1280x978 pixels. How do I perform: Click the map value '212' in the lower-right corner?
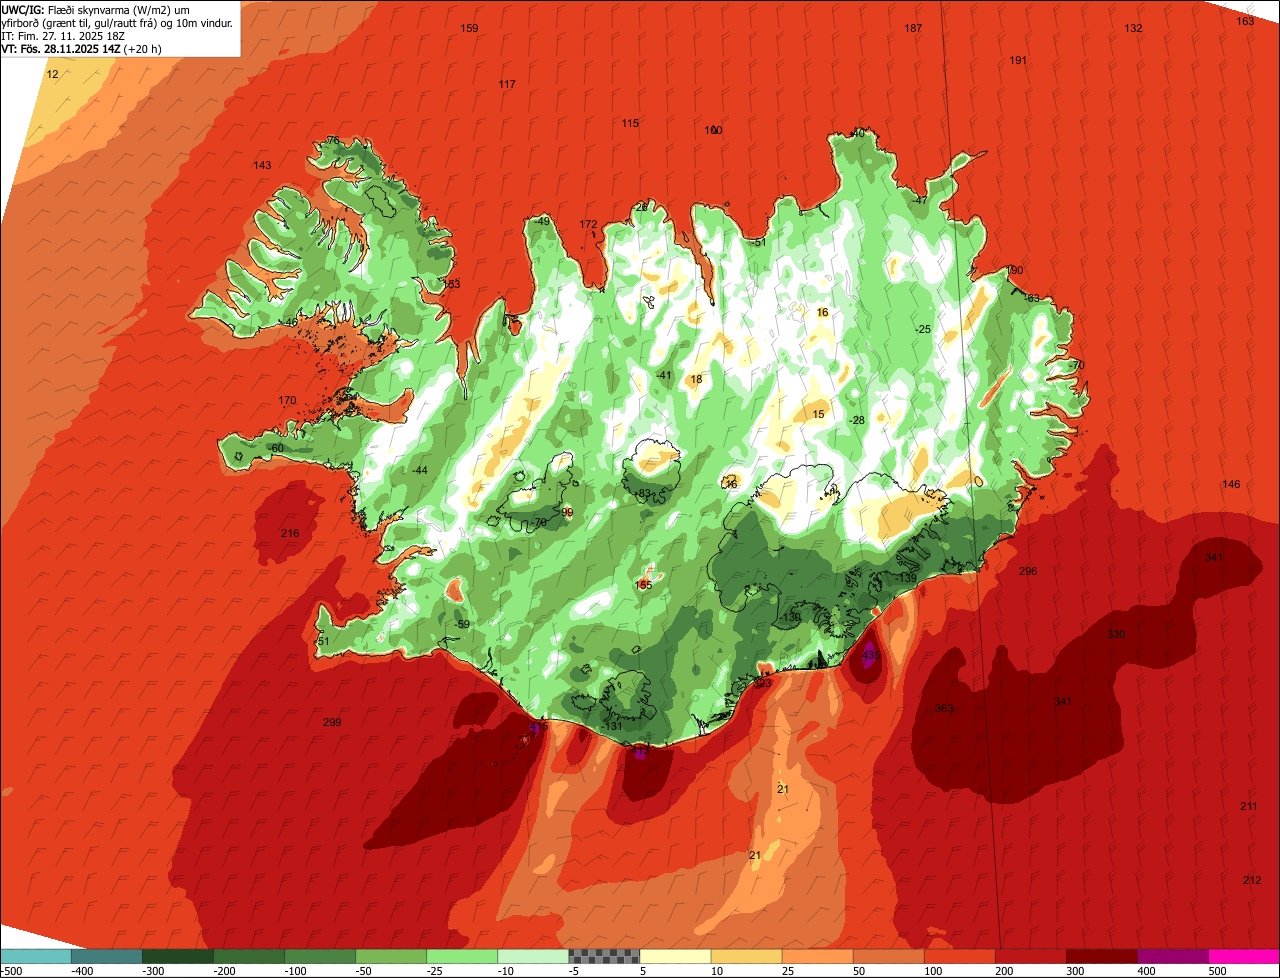click(x=1252, y=880)
